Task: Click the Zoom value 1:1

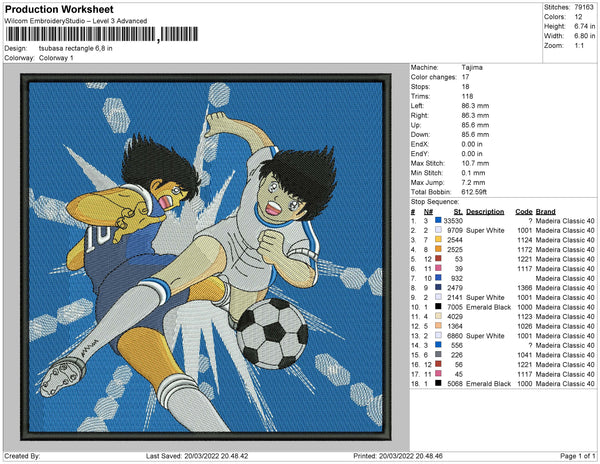Action: (x=579, y=46)
